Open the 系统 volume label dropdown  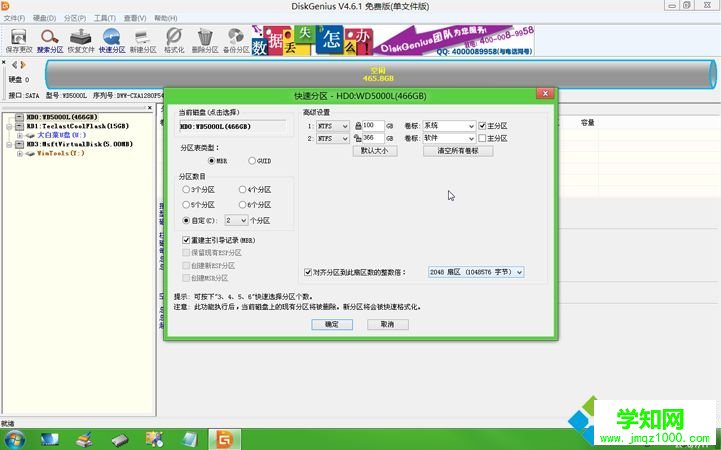point(449,125)
